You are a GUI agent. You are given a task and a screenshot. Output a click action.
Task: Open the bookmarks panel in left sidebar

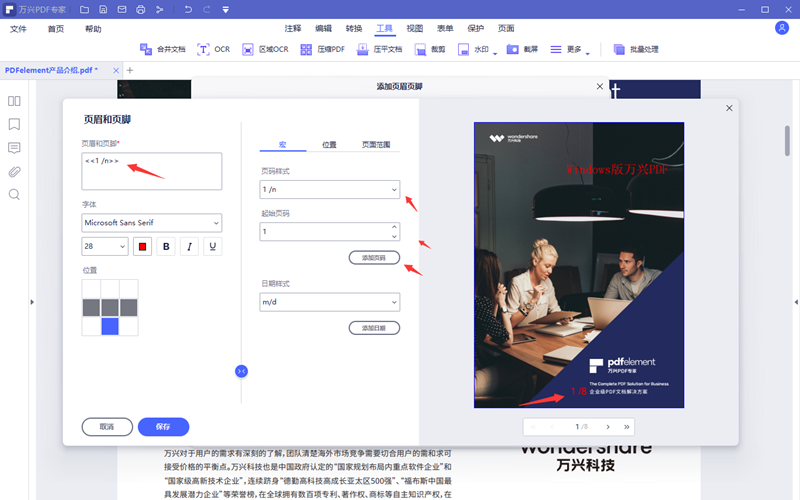pos(14,124)
